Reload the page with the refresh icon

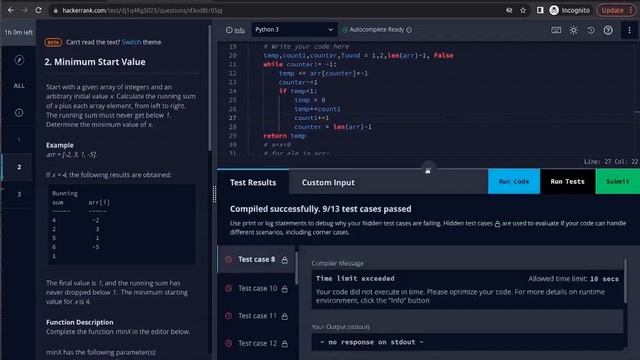[x=38, y=10]
